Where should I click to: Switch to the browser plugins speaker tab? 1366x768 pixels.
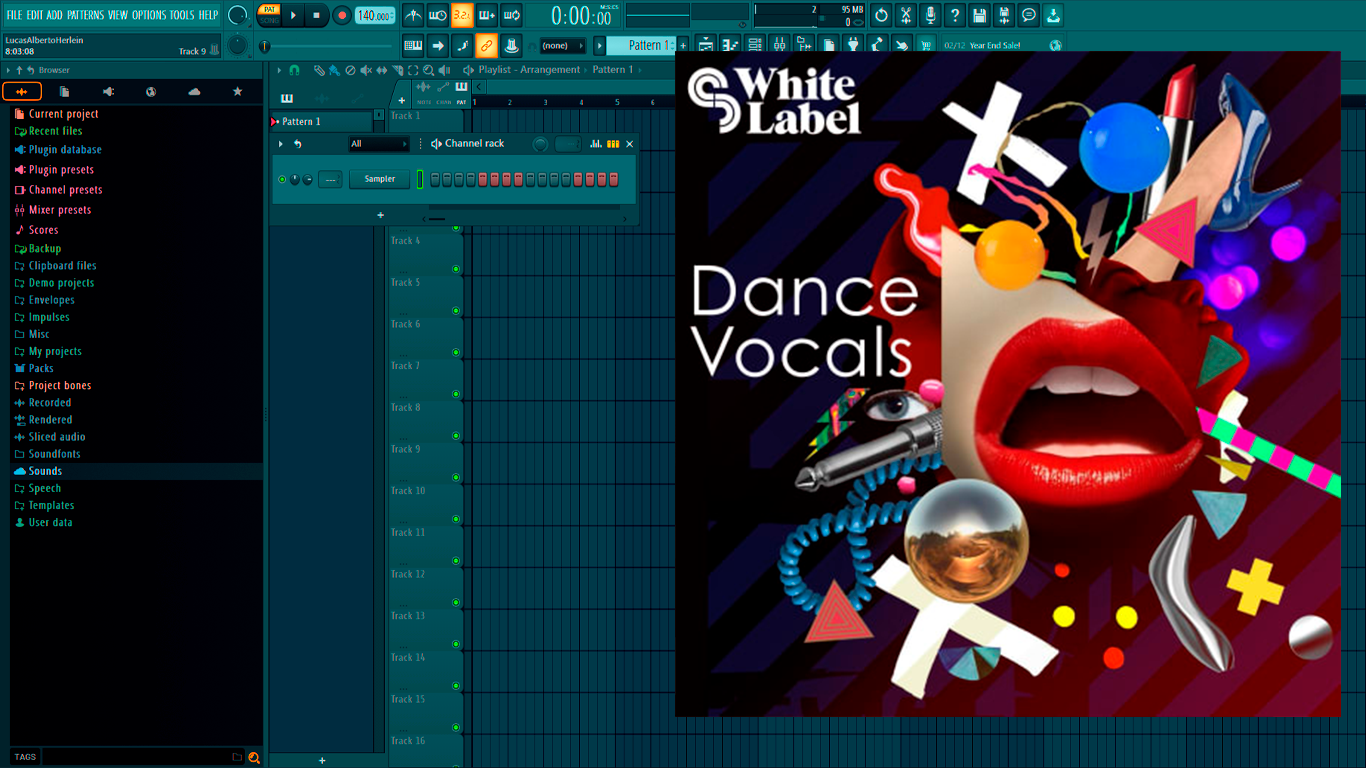(x=108, y=92)
